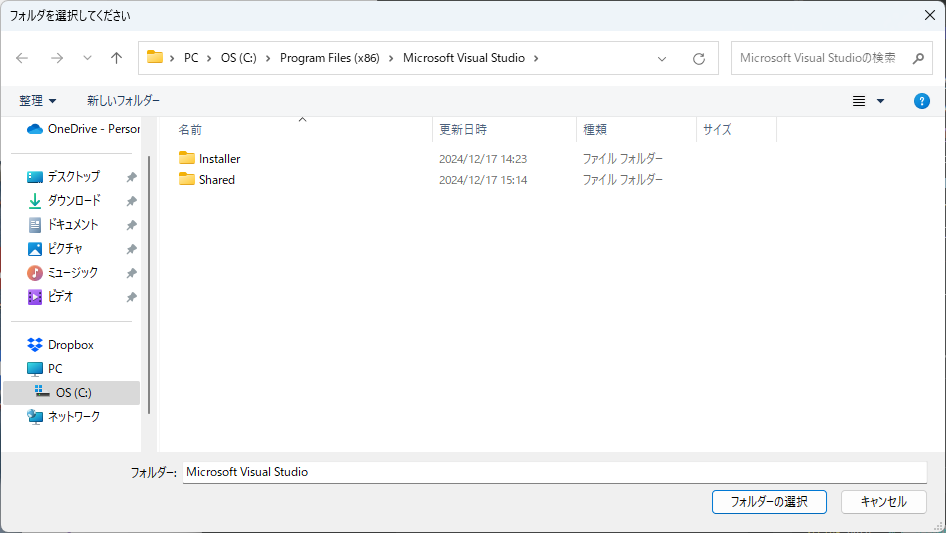Image resolution: width=946 pixels, height=533 pixels.
Task: Cancel the dialog with キャンセル
Action: [884, 502]
